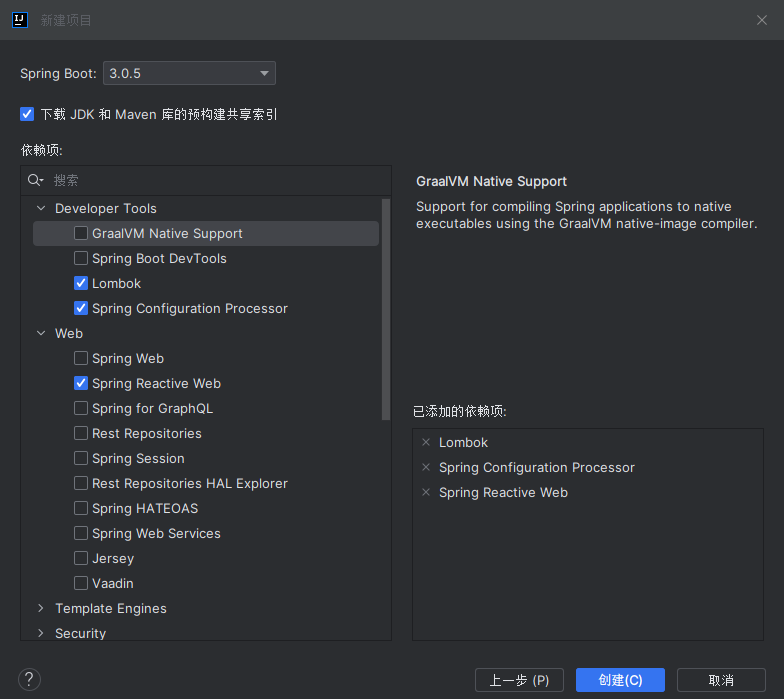
Task: Enable Spring Boot DevTools checkbox
Action: point(81,258)
